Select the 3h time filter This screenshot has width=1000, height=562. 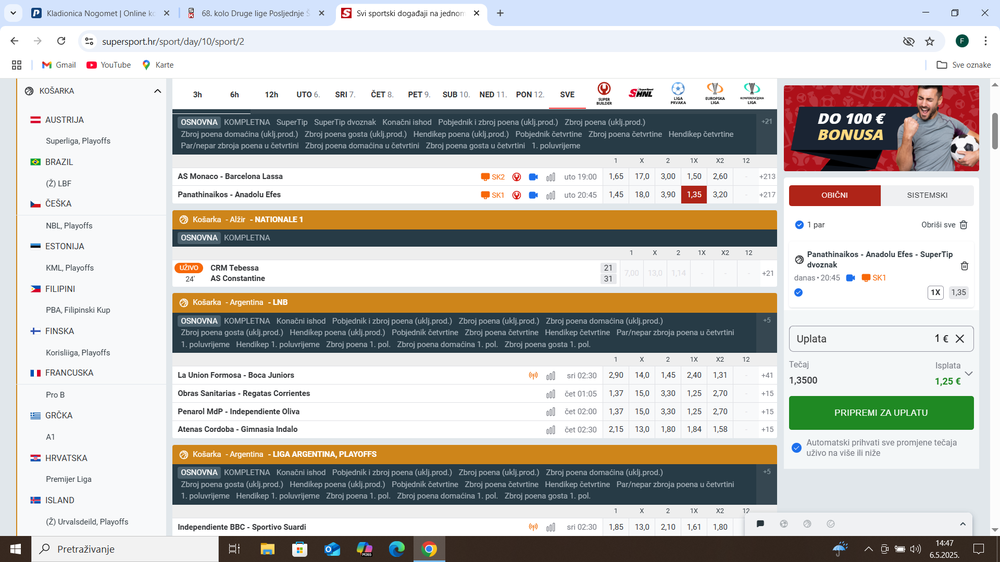197,94
